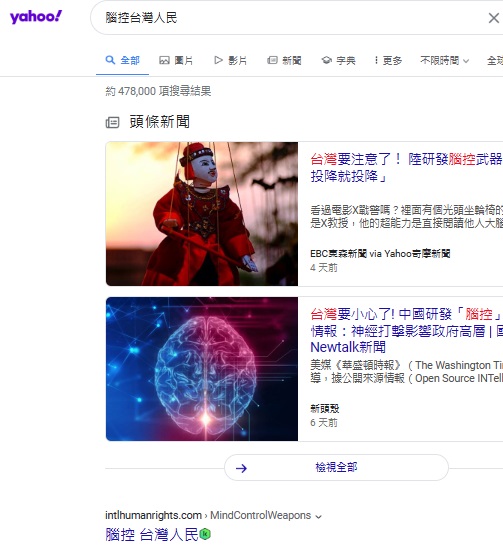
Task: Click the green badge next to 腦控 台灣人民
Action: point(205,534)
